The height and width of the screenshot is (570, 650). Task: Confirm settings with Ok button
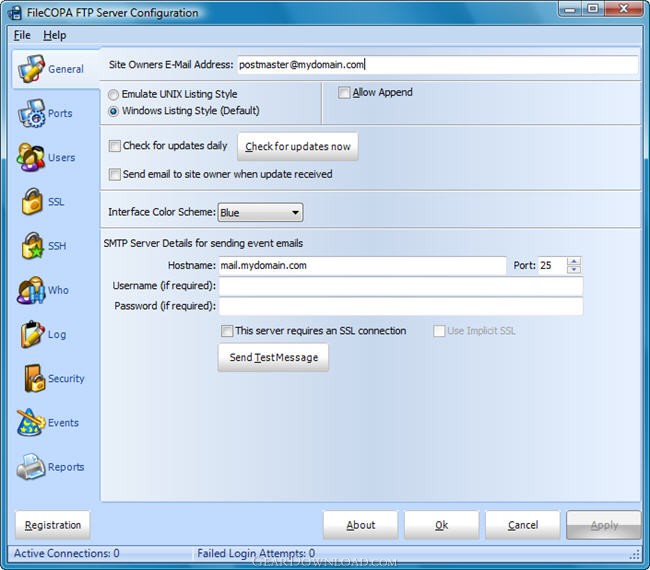coord(441,525)
